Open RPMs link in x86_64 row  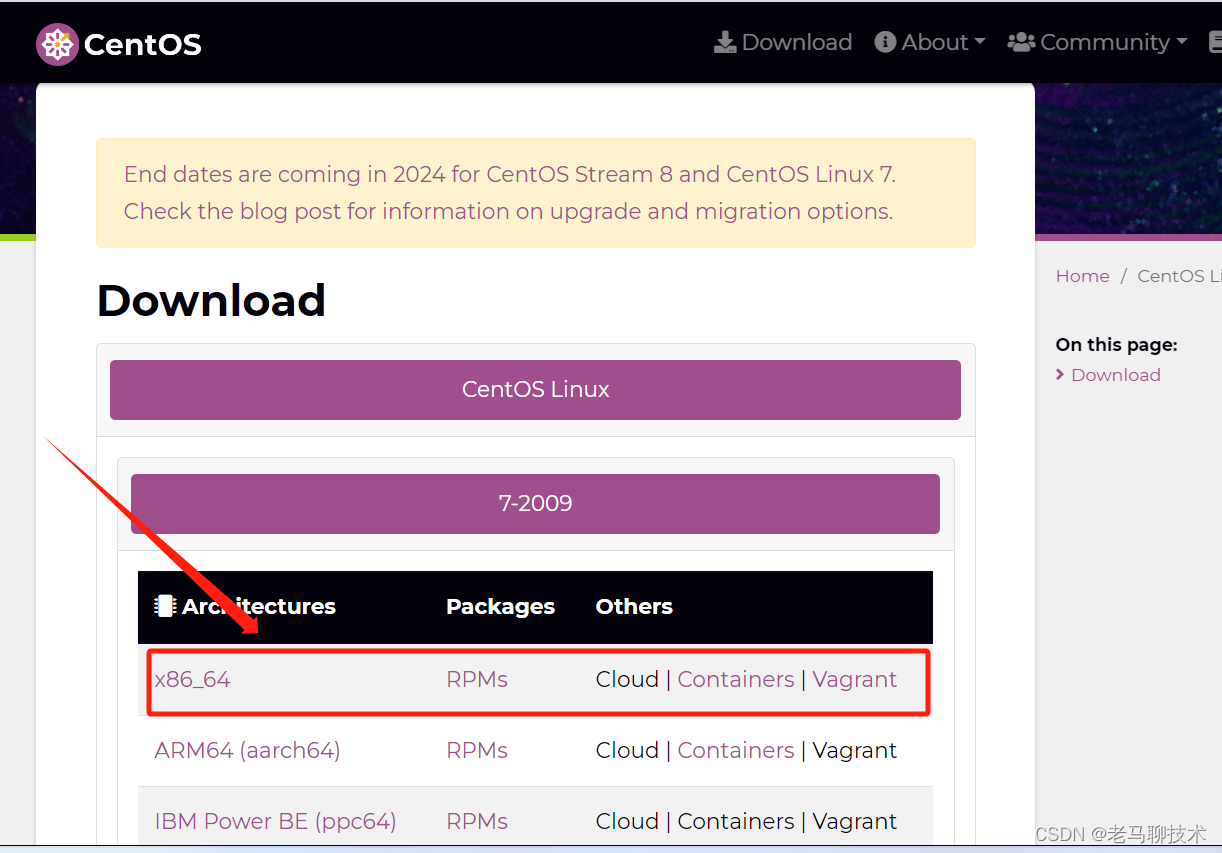[x=477, y=679]
